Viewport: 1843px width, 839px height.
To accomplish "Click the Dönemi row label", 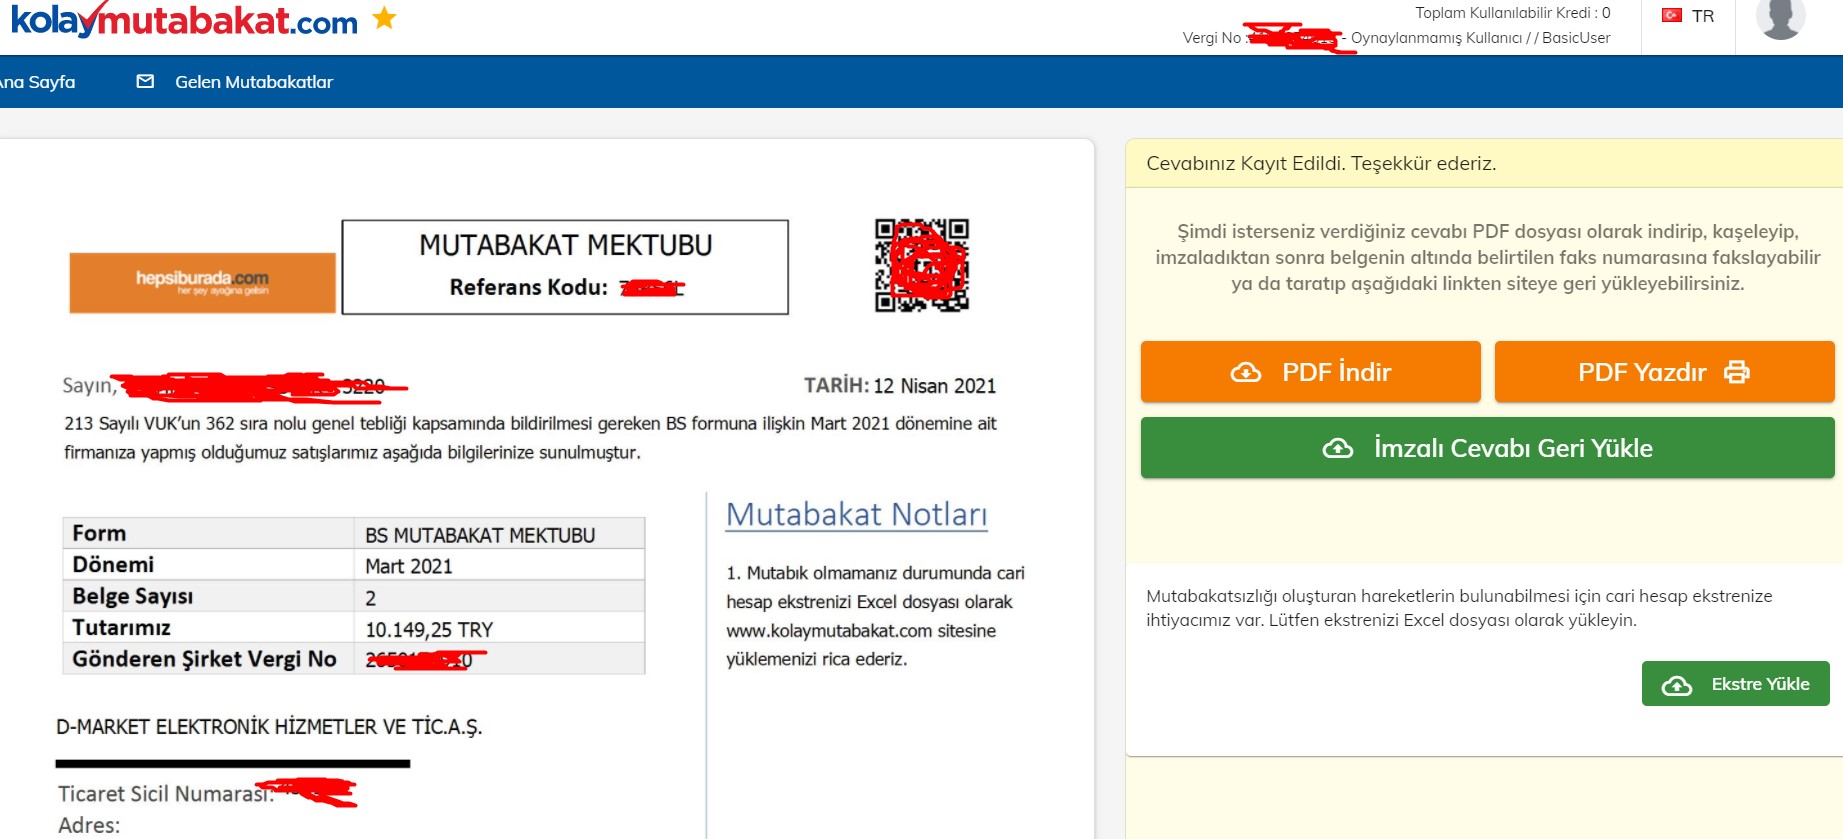I will pos(113,565).
